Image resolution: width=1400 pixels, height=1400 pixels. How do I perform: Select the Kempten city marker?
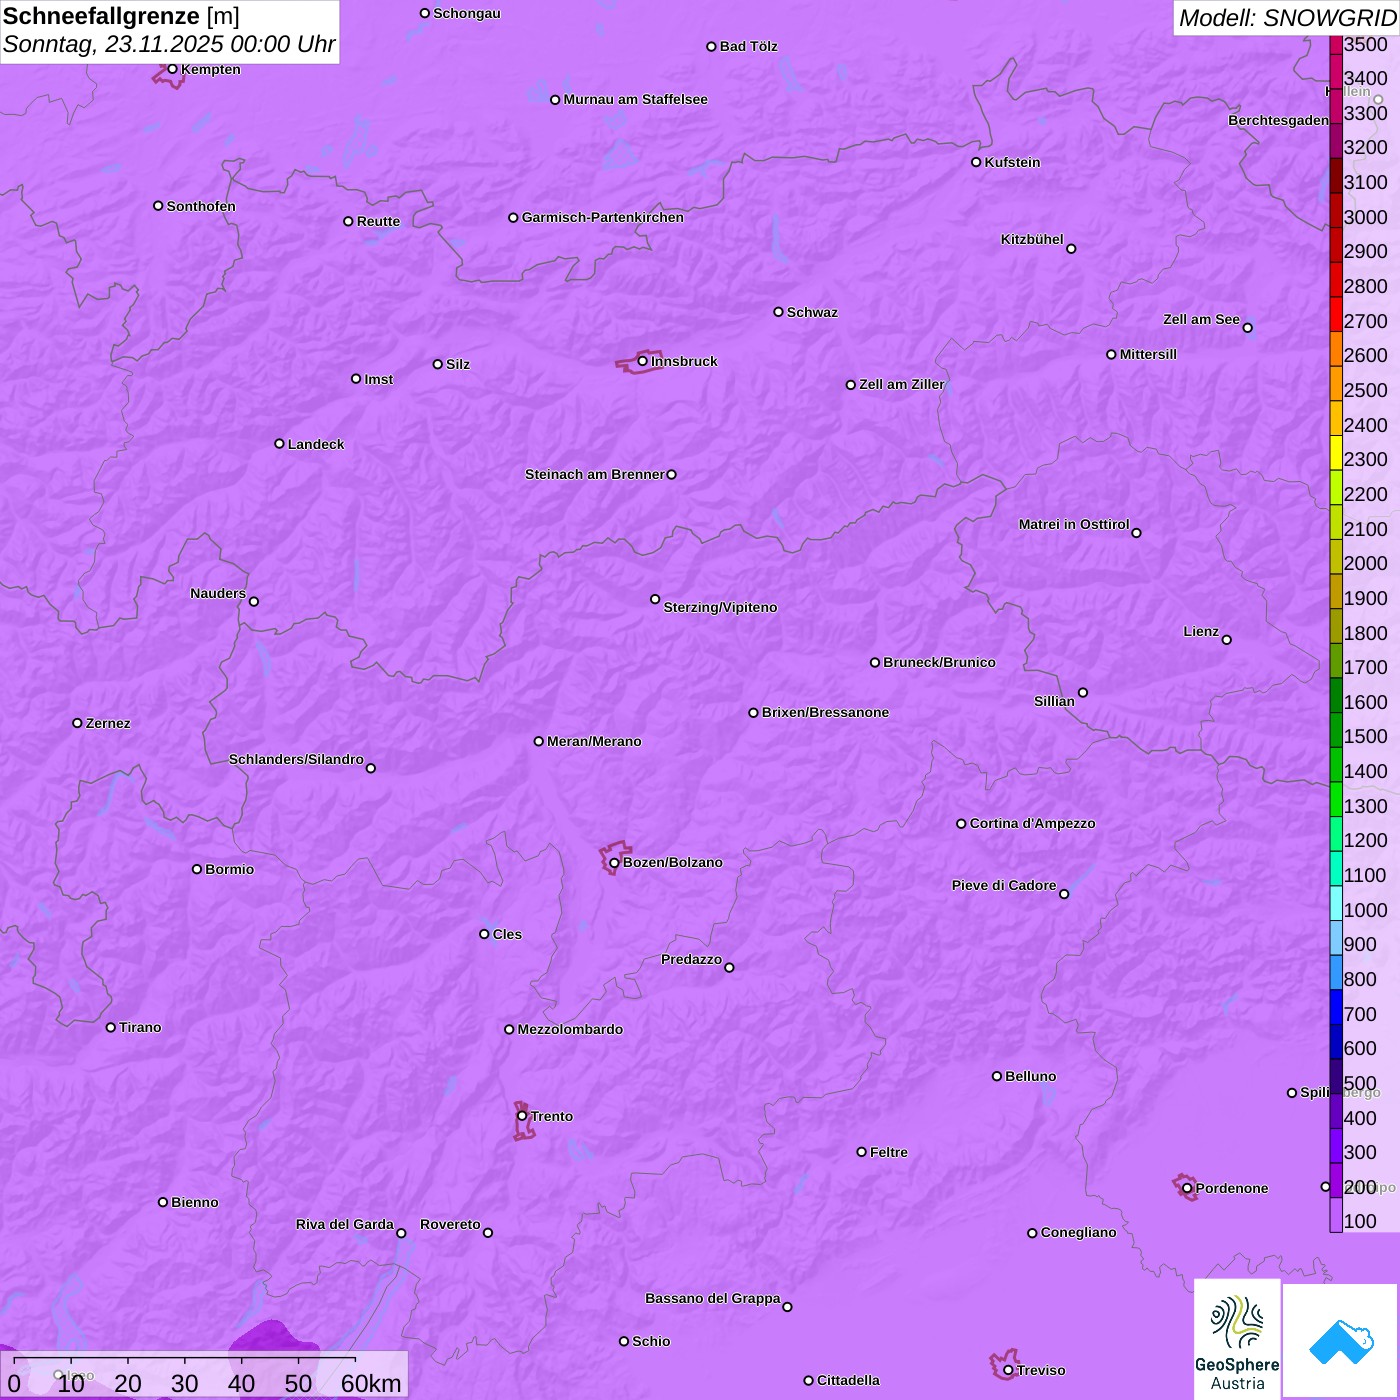(x=172, y=69)
